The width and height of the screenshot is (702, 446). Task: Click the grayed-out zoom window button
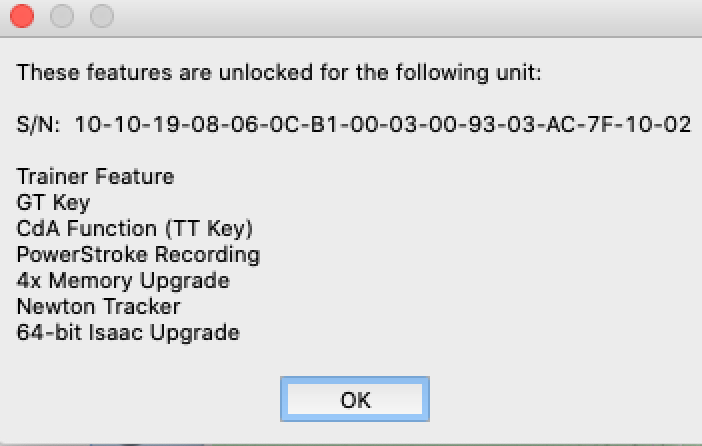point(102,16)
